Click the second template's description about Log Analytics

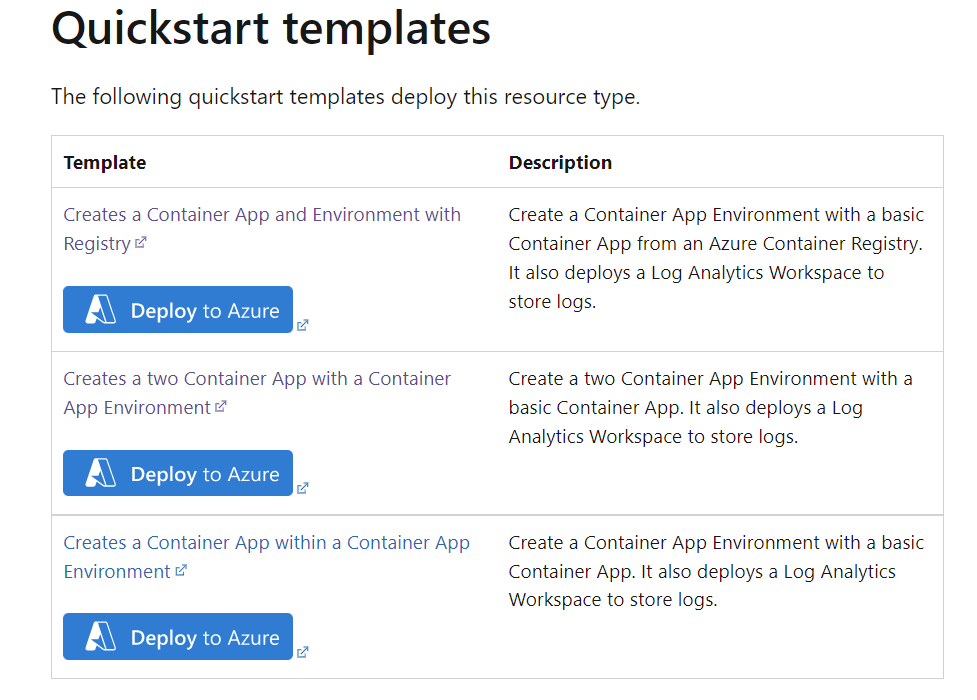700,407
